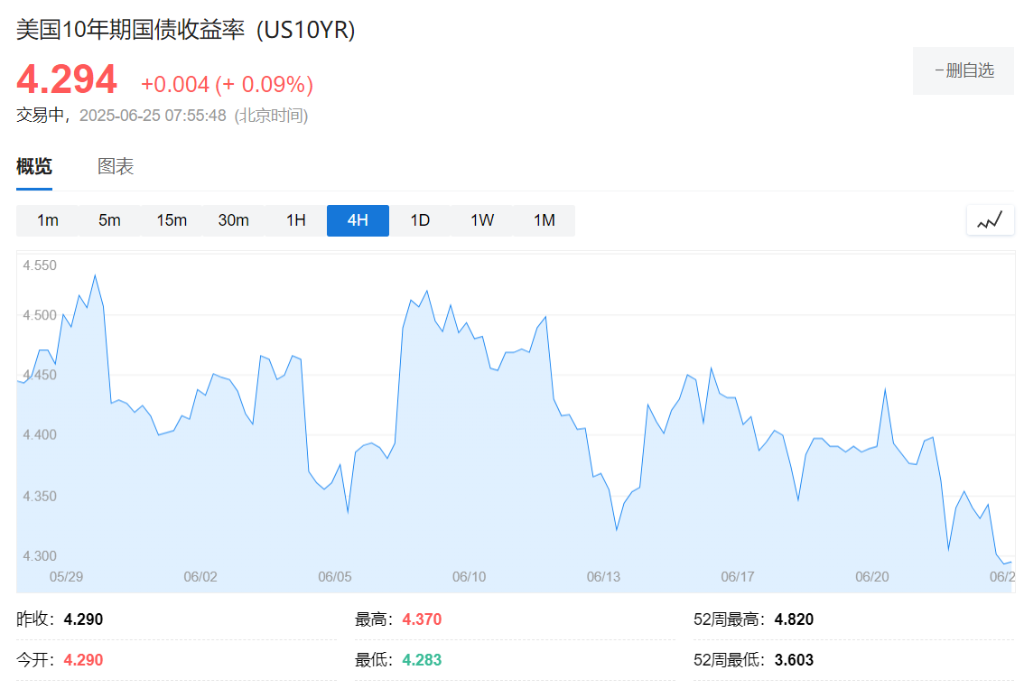Switch to the 1M monthly view
The image size is (1024, 689).
click(544, 220)
